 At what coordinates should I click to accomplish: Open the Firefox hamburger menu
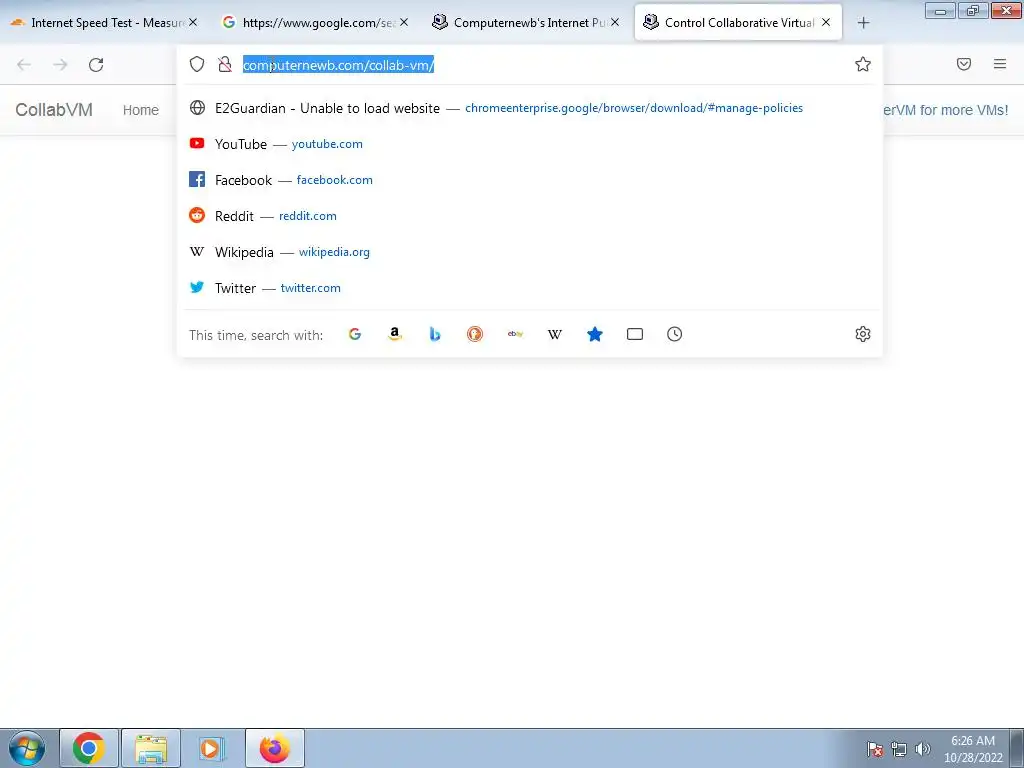[x=1000, y=64]
